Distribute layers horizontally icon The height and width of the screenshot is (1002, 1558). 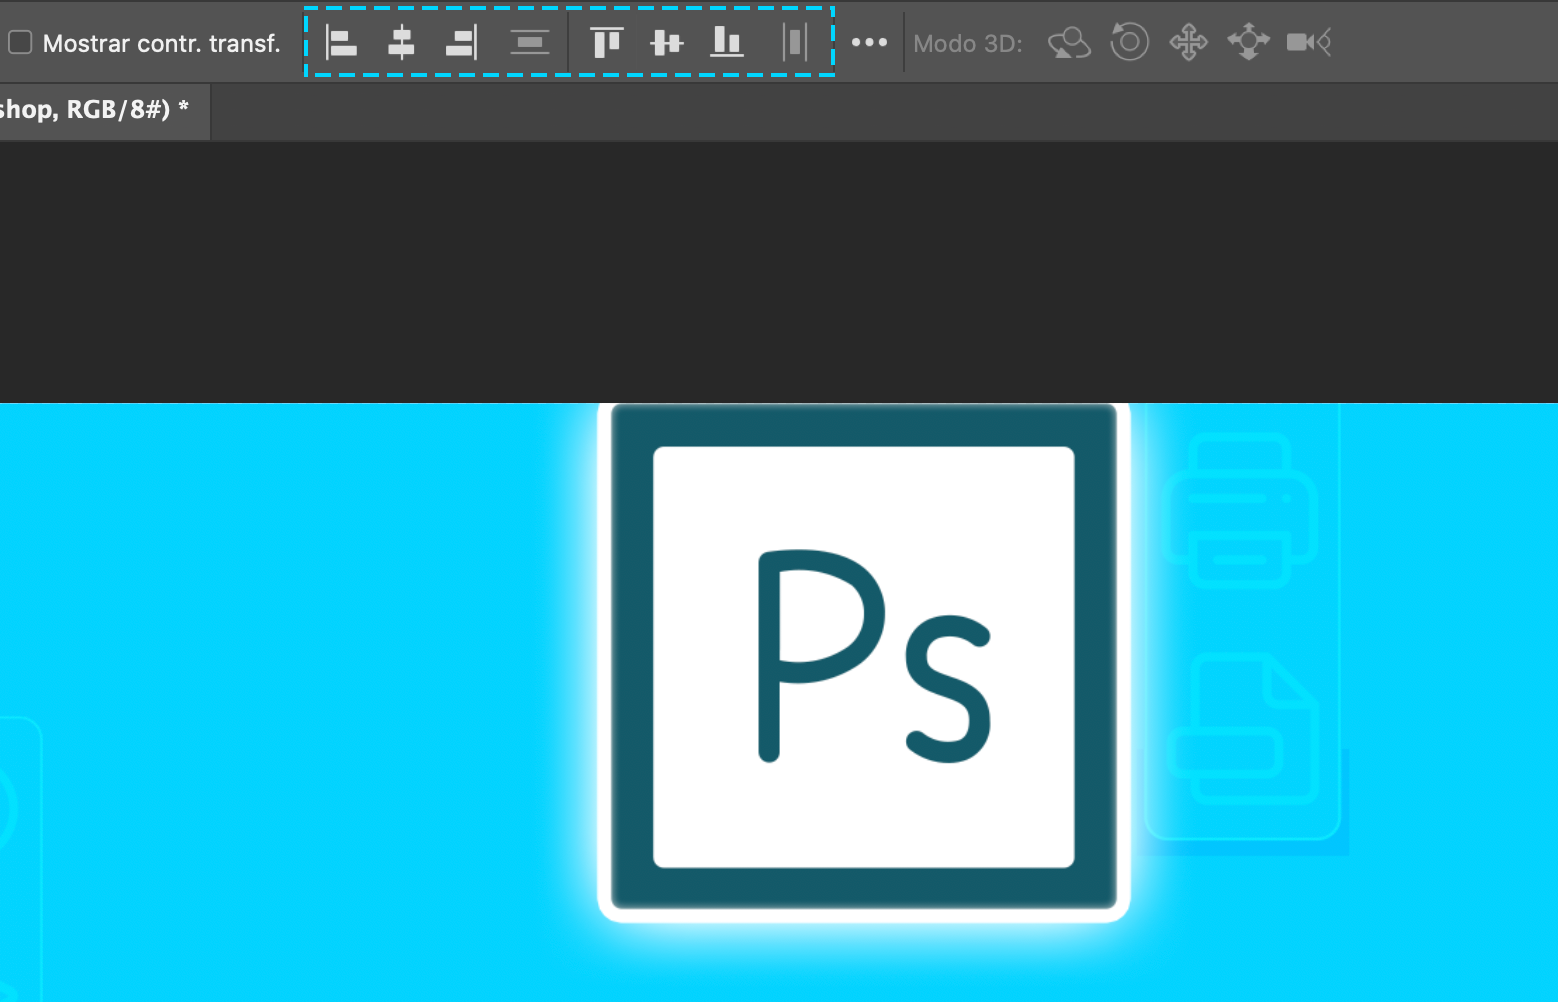795,42
